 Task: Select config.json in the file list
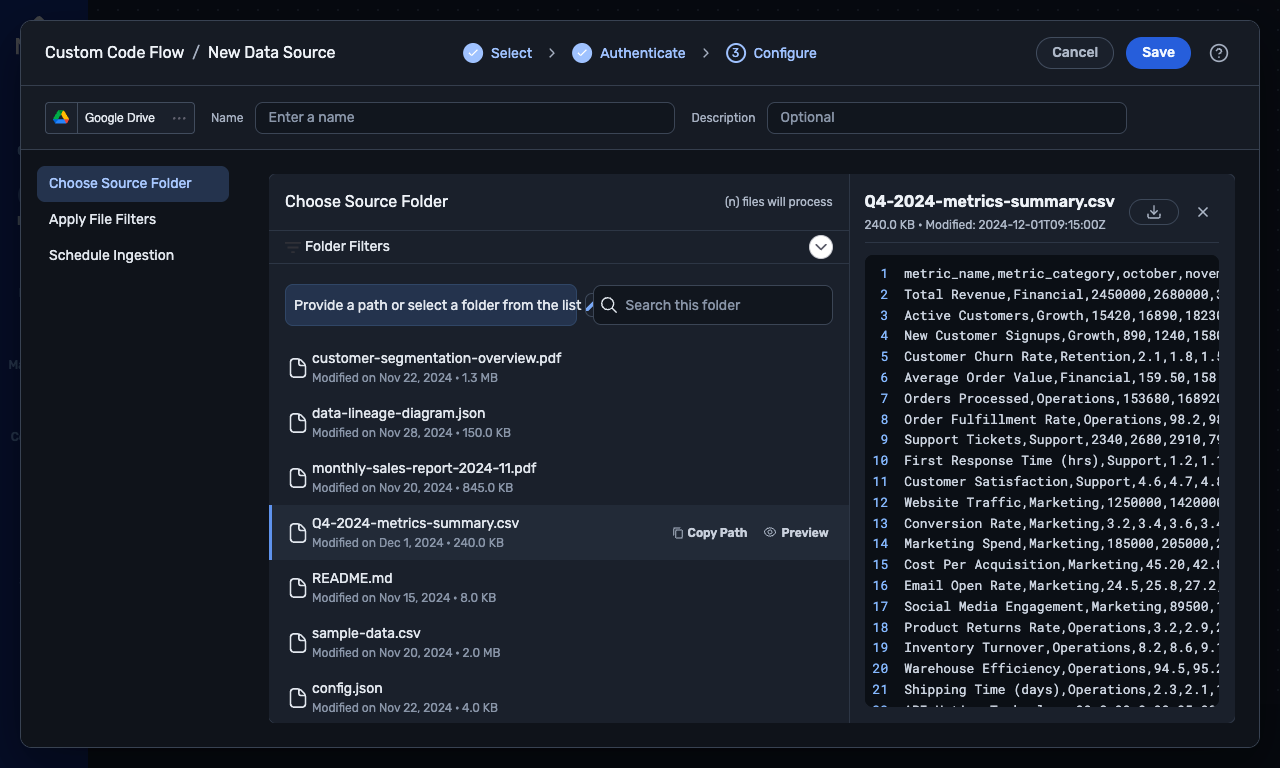coord(559,698)
